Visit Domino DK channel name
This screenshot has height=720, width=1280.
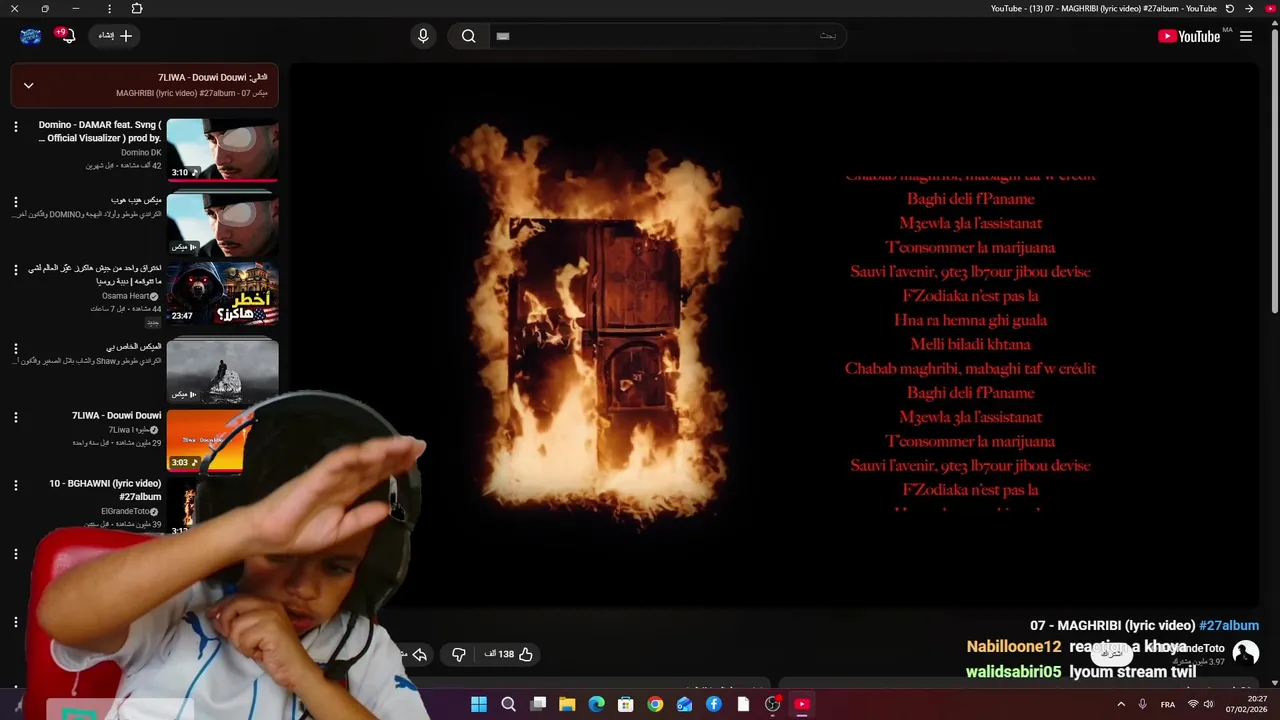tap(141, 153)
